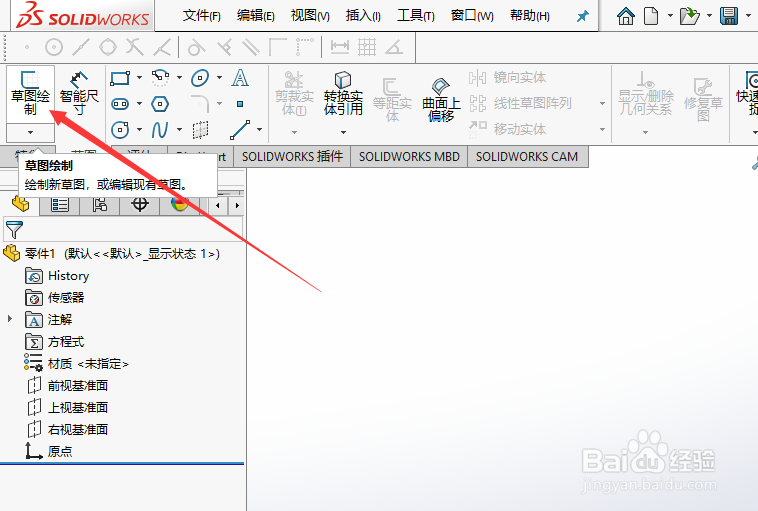Click the filter funnel icon

[14, 230]
